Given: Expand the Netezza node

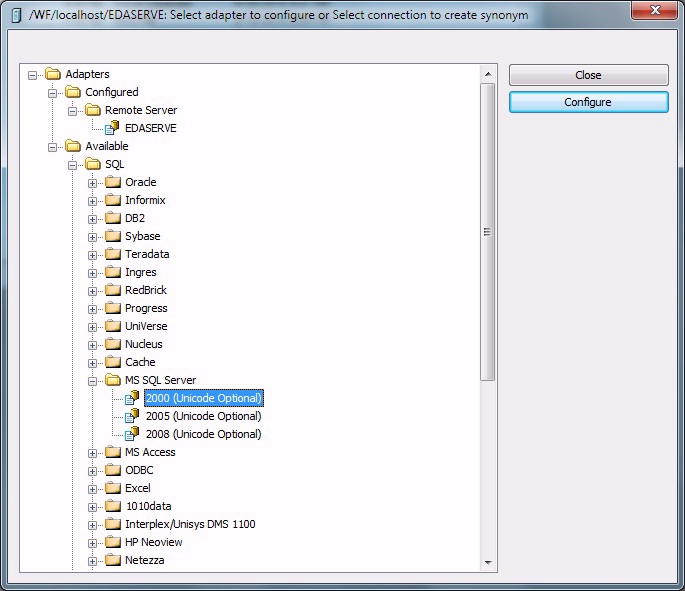Looking at the screenshot, I should click(92, 561).
